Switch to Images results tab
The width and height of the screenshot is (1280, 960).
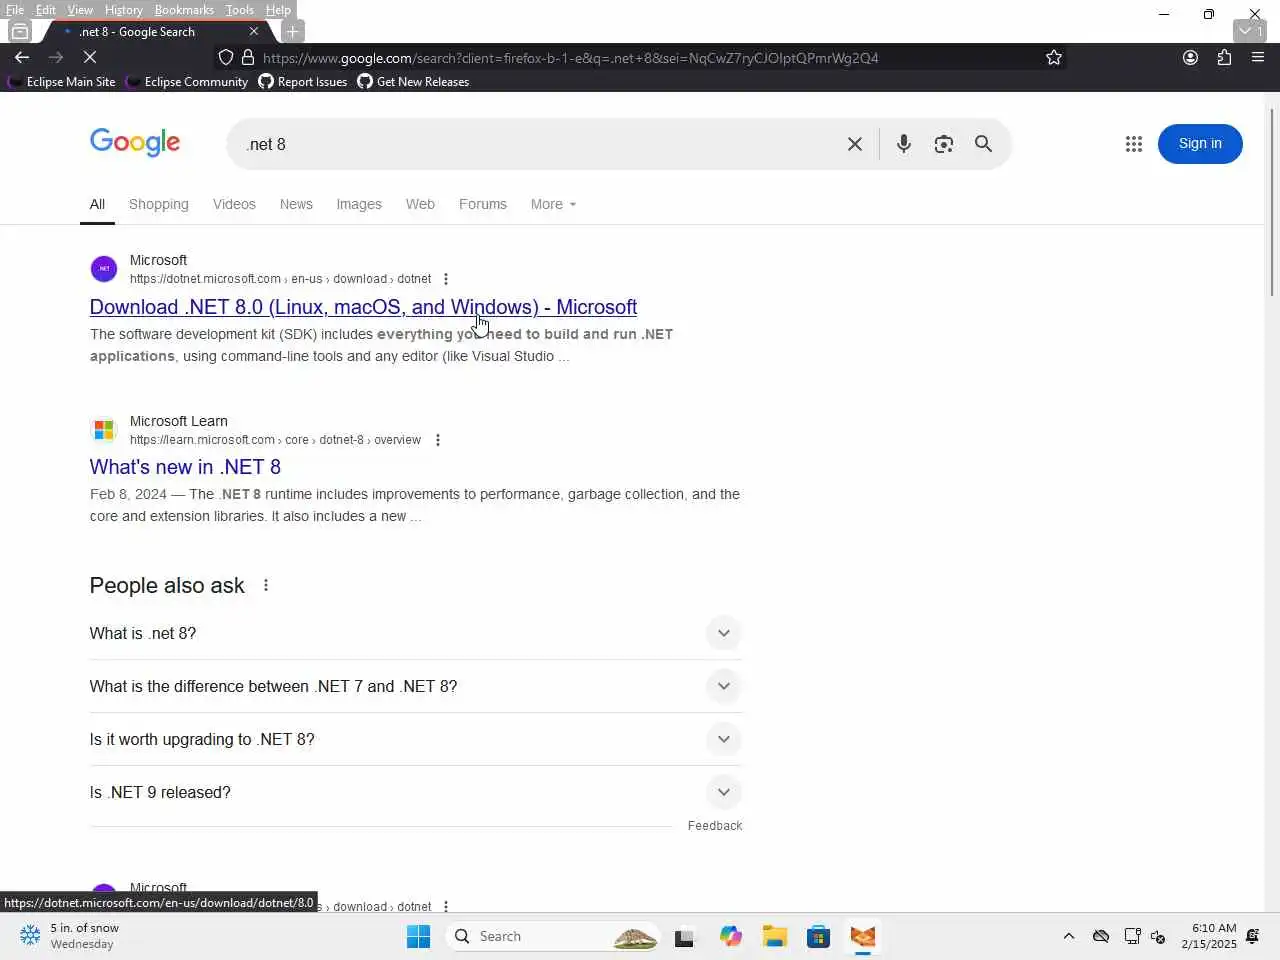(359, 204)
